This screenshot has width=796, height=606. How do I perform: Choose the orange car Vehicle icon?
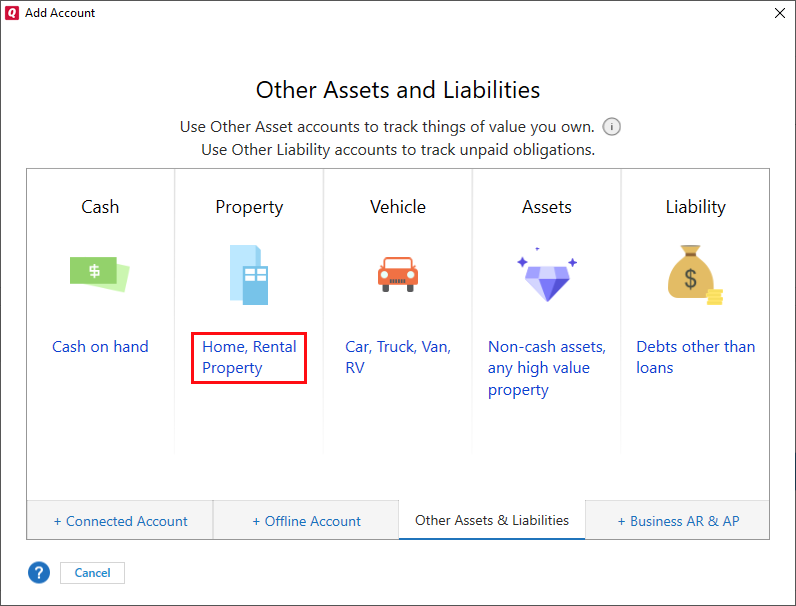(397, 274)
